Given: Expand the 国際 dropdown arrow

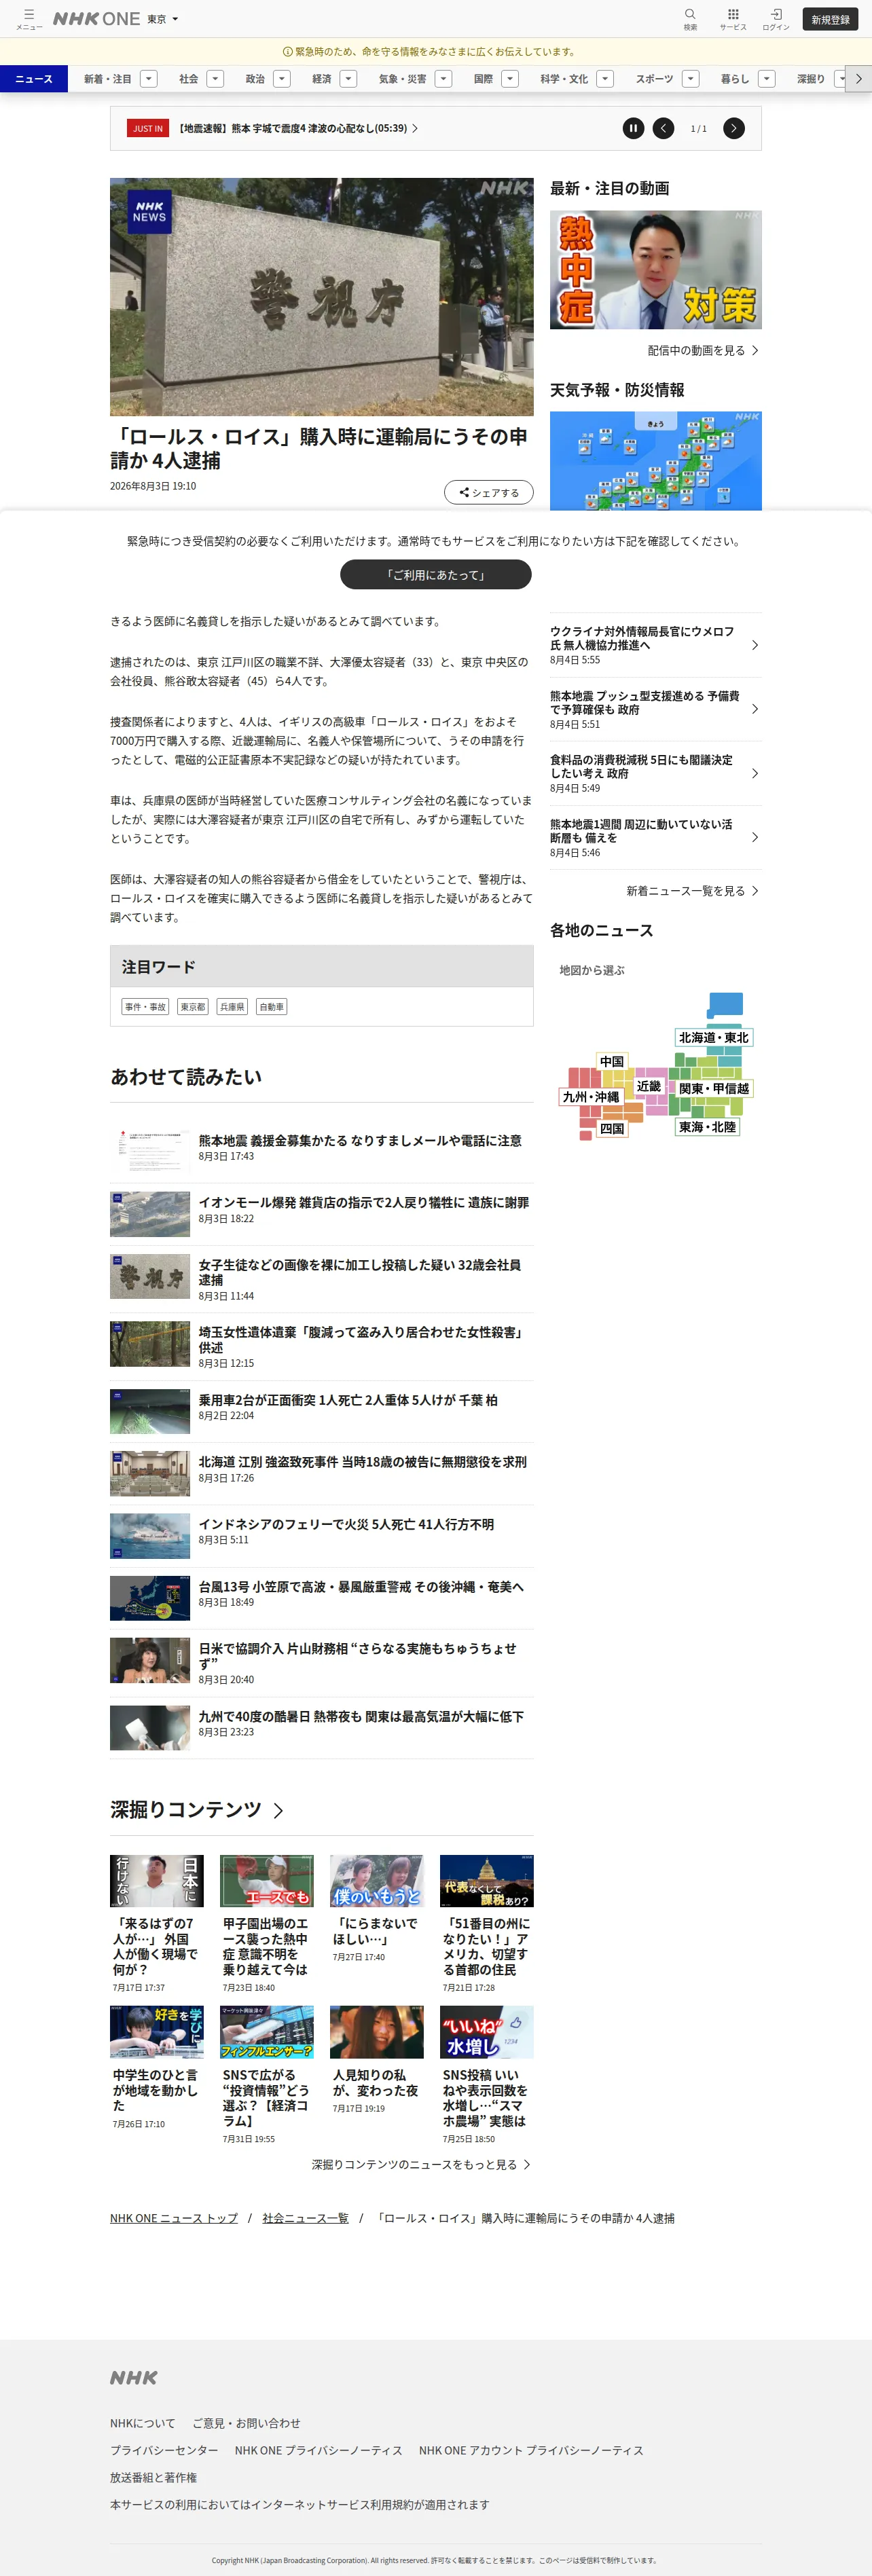Looking at the screenshot, I should click(x=510, y=78).
